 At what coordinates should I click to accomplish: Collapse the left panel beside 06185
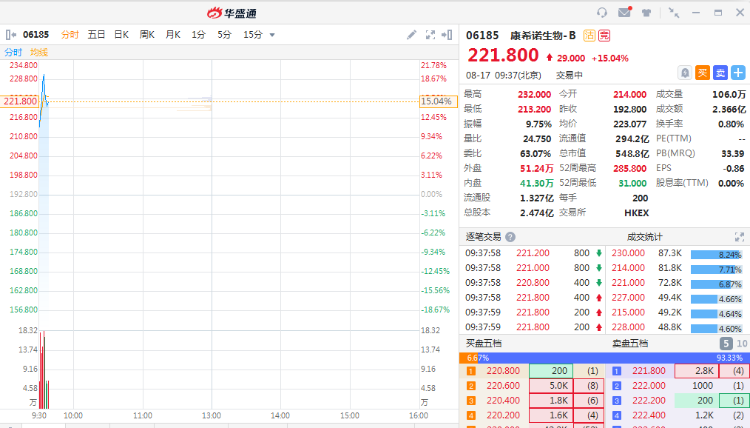(11, 34)
